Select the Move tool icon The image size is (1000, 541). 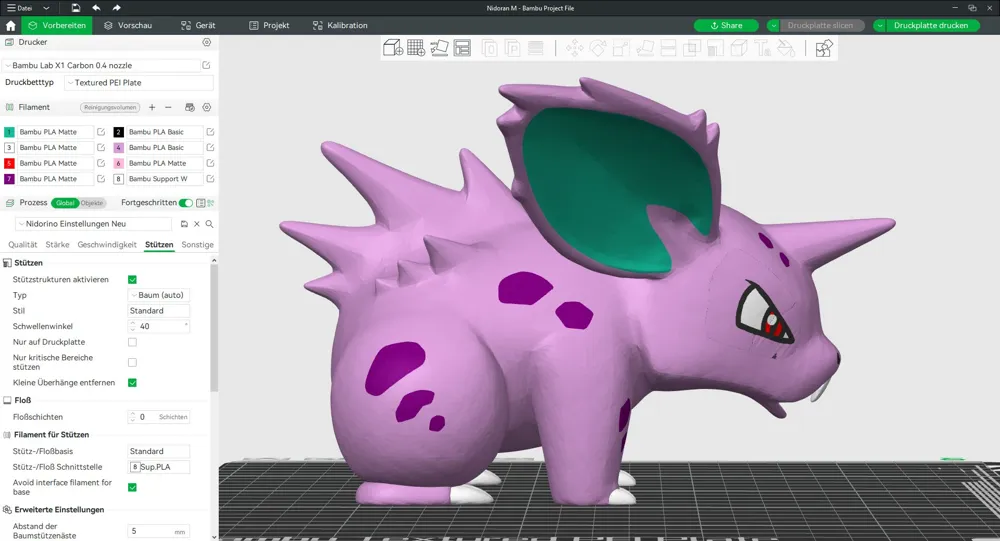[574, 48]
